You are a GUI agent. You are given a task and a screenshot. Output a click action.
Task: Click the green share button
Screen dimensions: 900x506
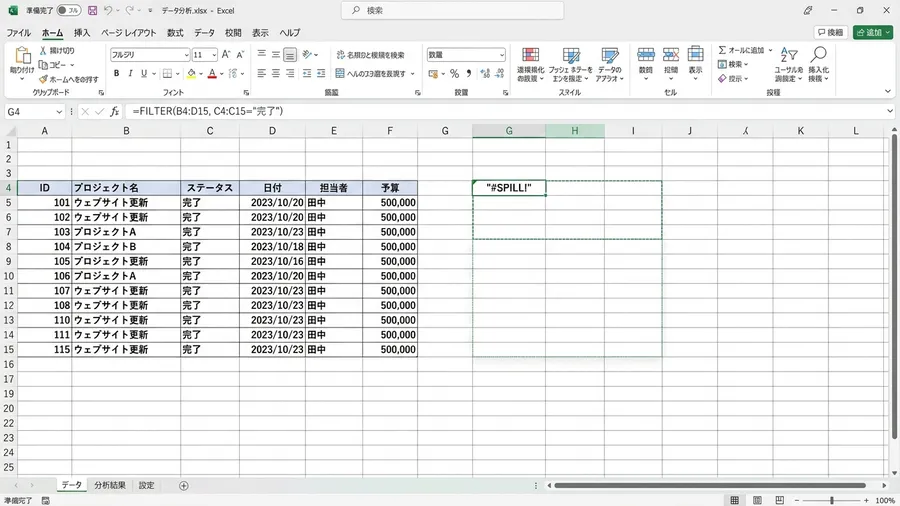872,33
